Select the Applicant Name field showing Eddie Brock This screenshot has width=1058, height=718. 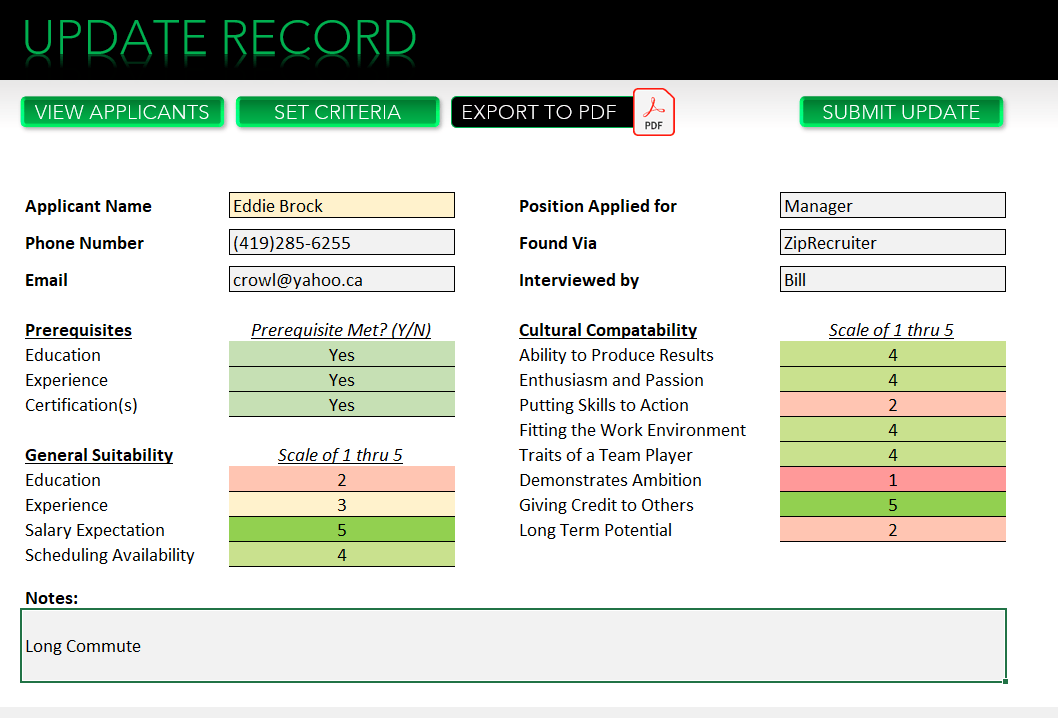[341, 205]
